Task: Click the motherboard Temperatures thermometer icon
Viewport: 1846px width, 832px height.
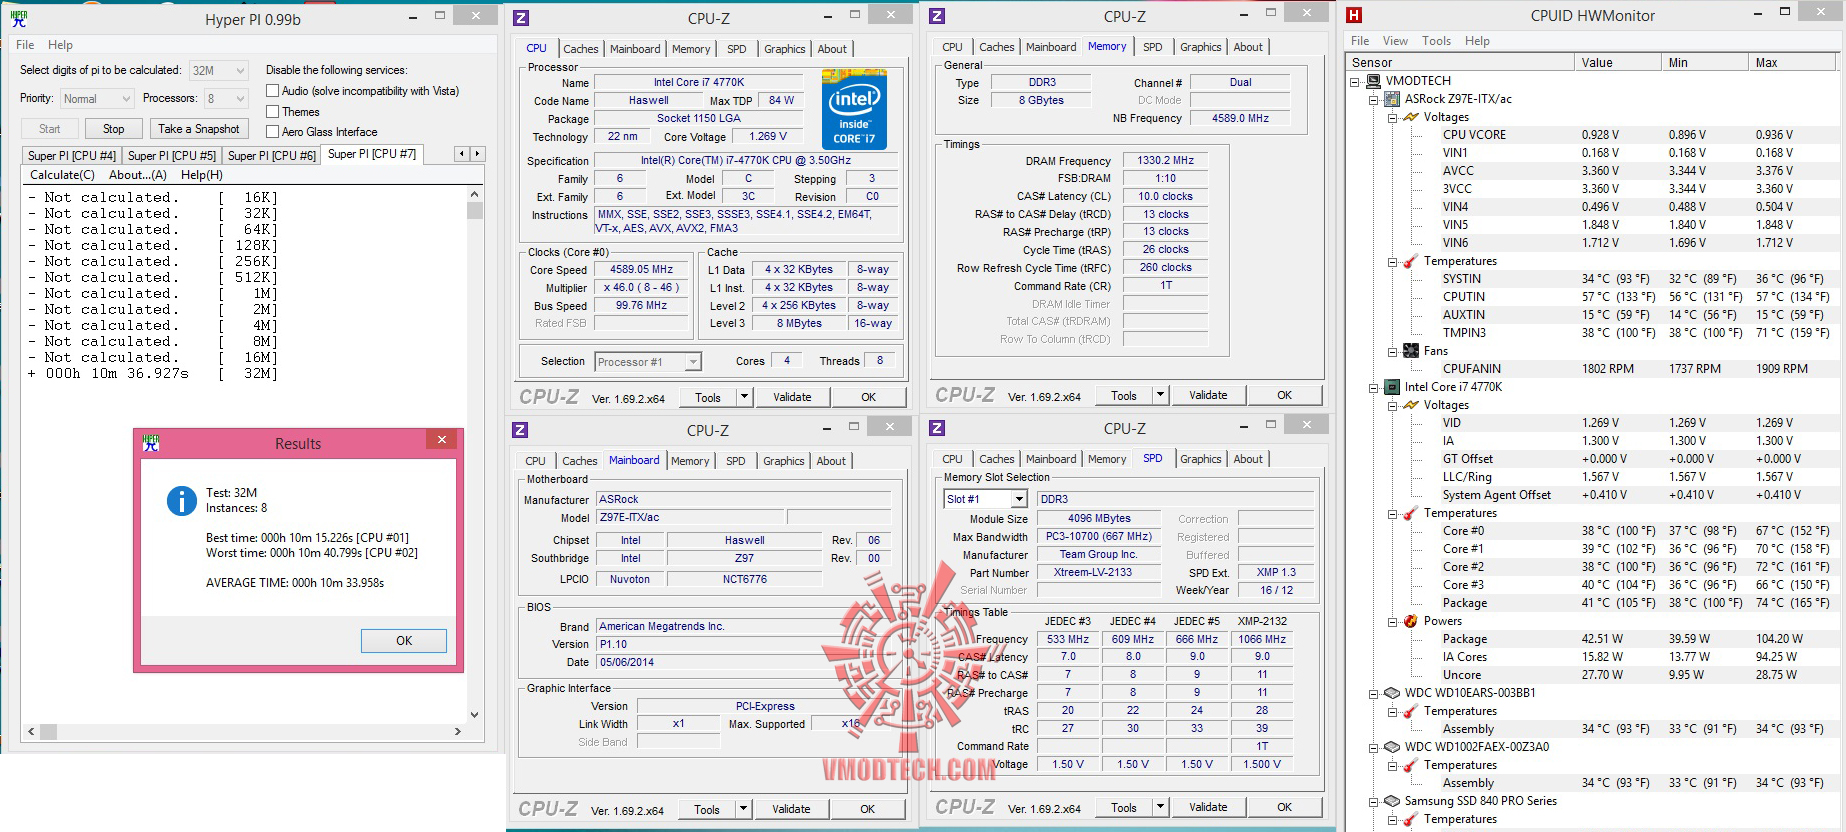Action: [1411, 261]
